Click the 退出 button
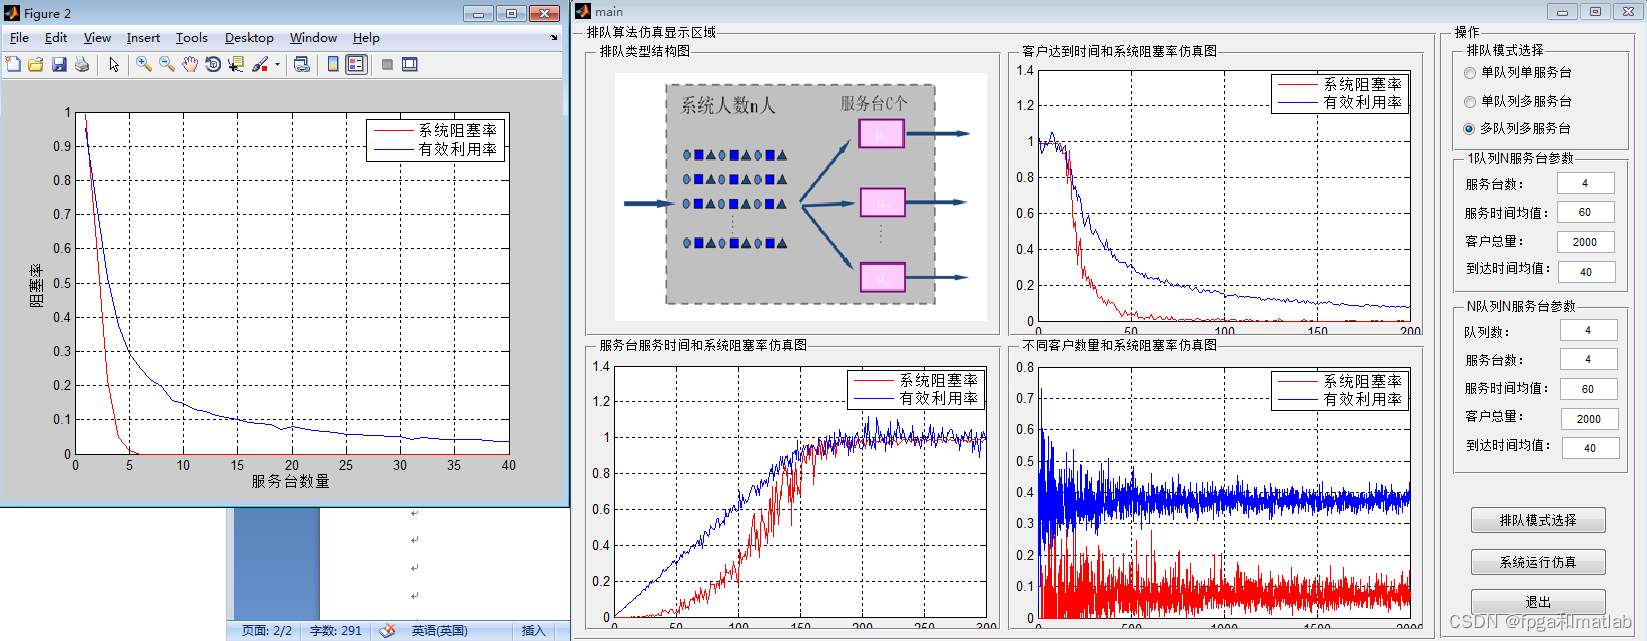 [x=1538, y=602]
